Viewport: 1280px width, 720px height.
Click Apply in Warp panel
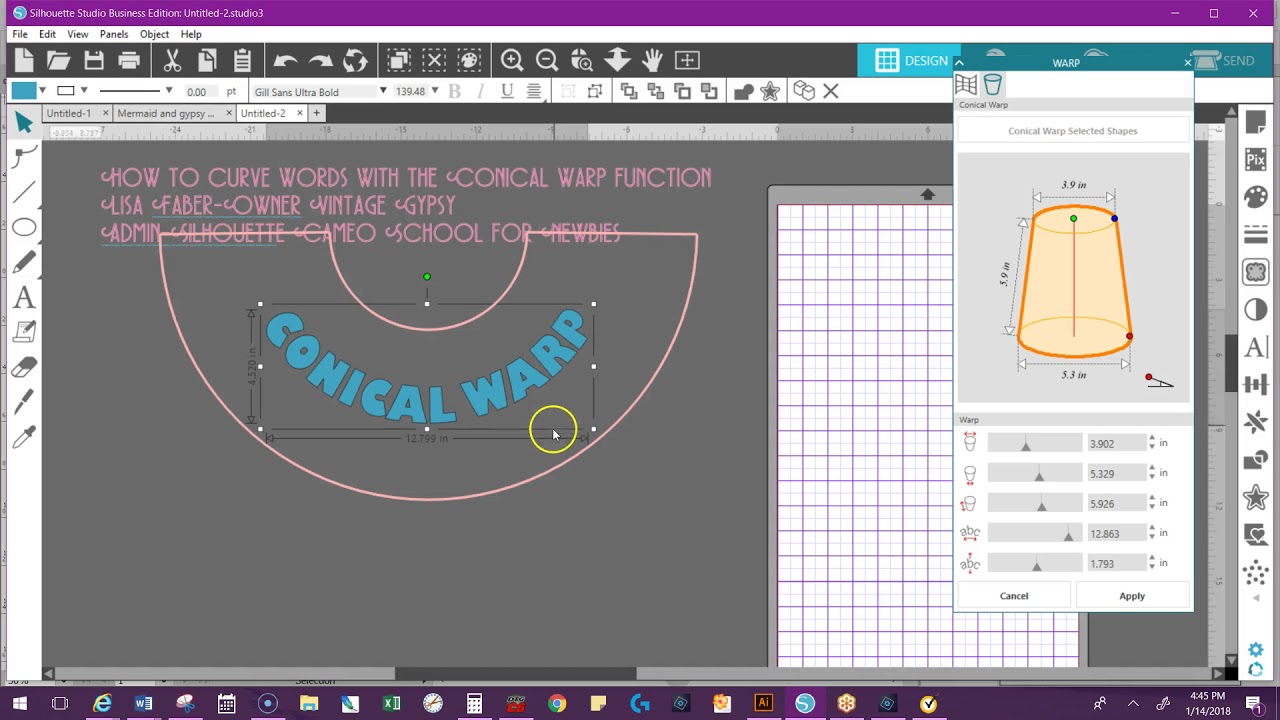(1132, 596)
